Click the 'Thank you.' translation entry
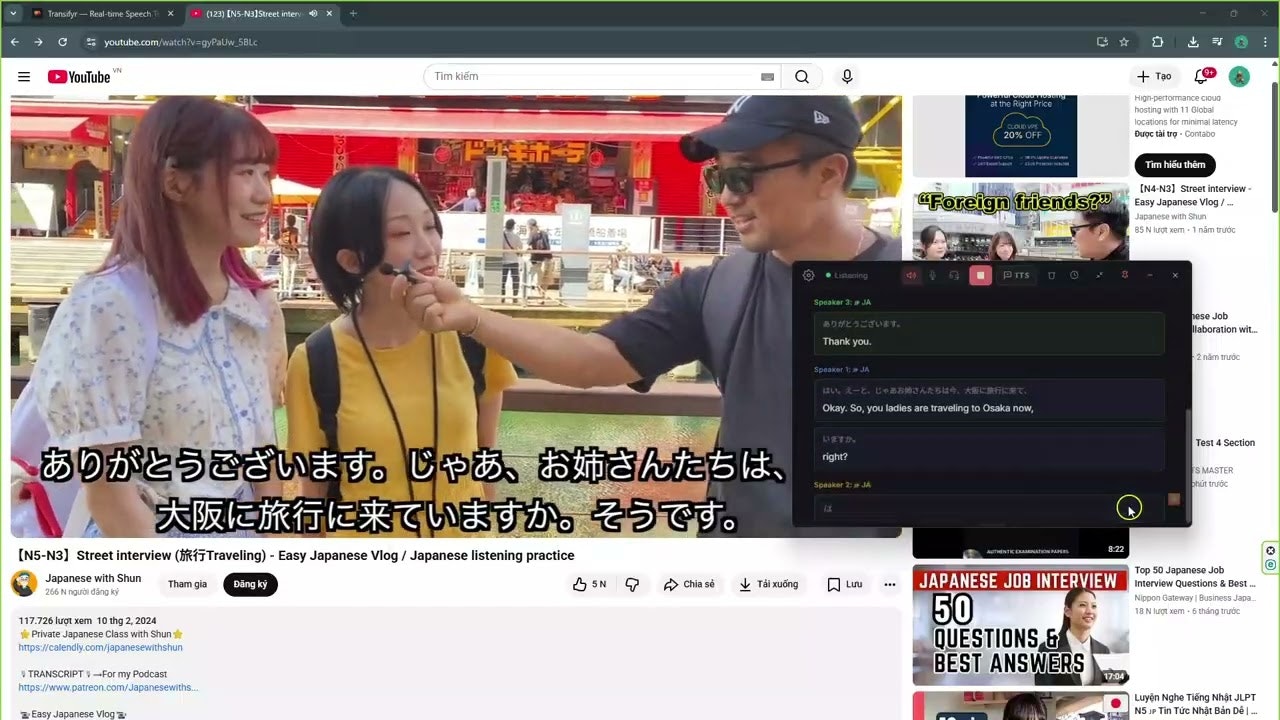The image size is (1280, 720). [989, 333]
